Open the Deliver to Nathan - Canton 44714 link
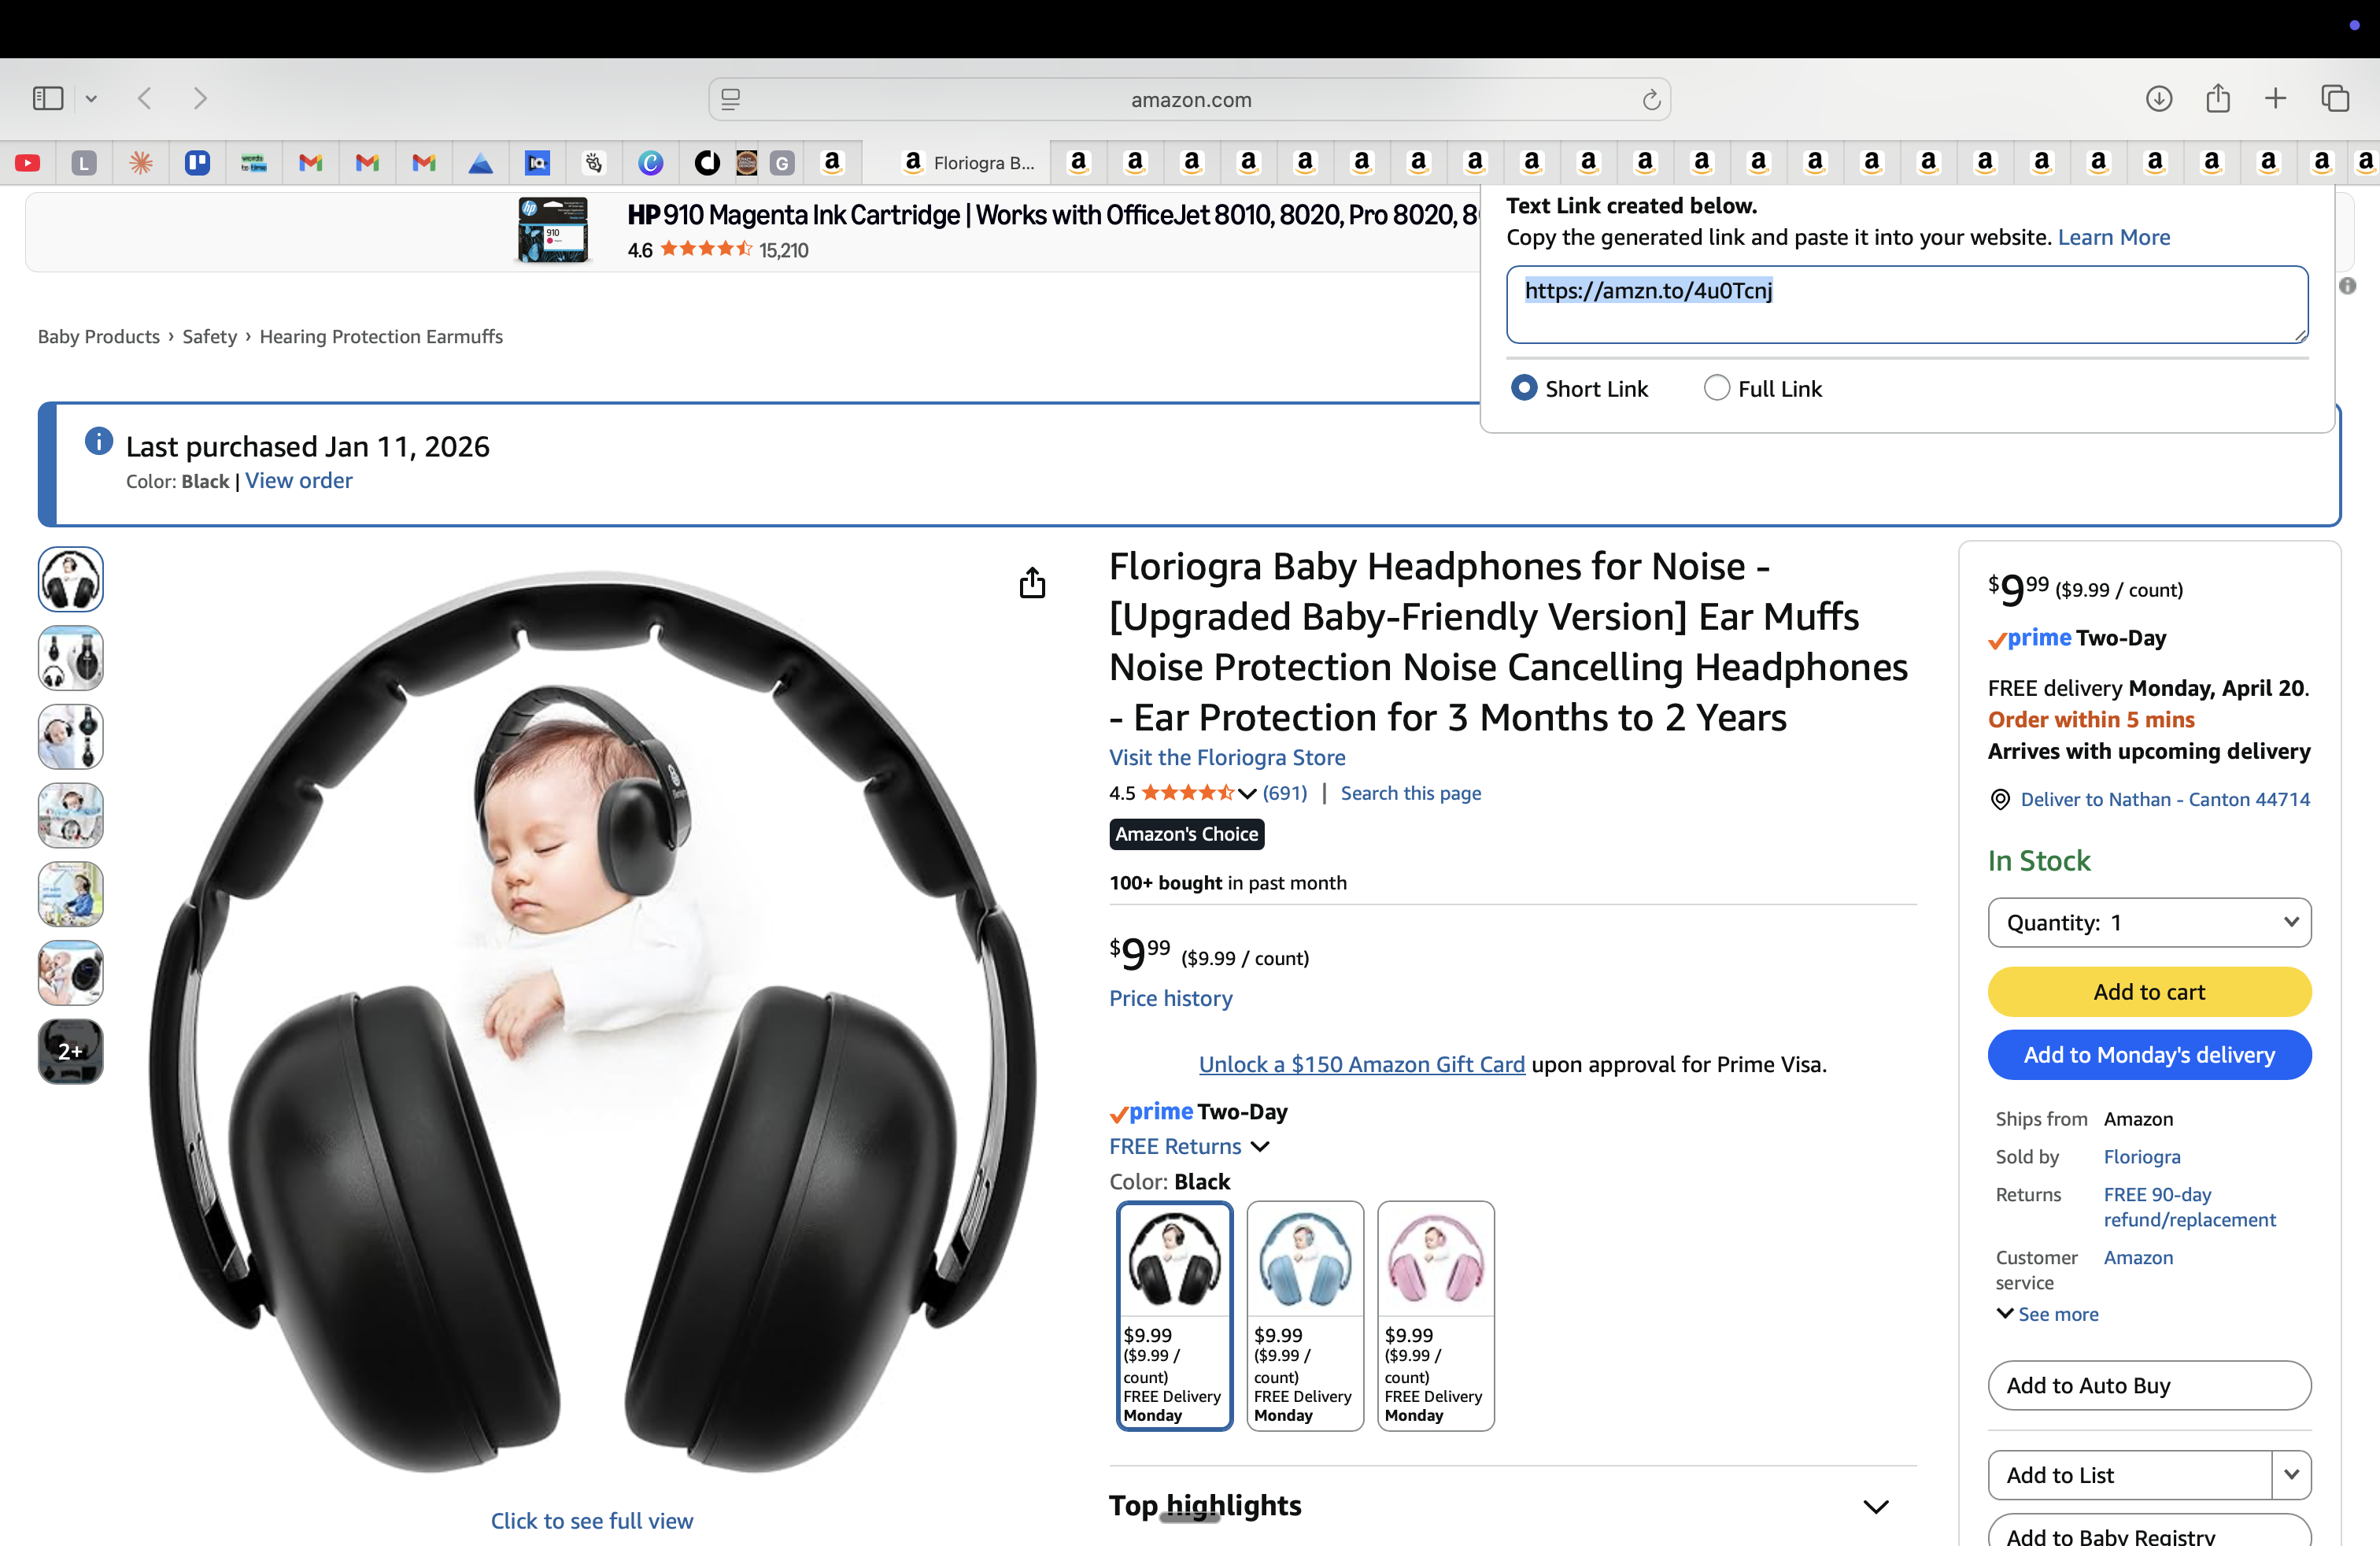This screenshot has height=1546, width=2380. click(2165, 799)
